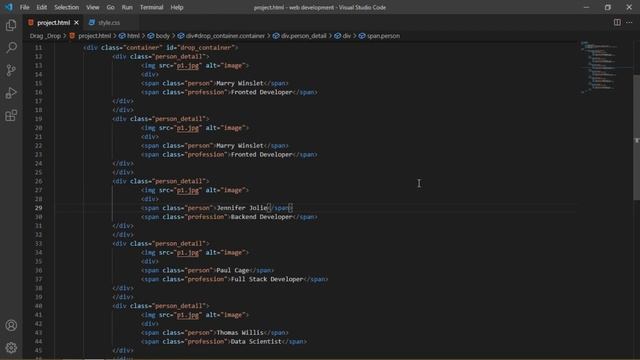Click the text Jennifer Jolie on line 29
Viewport: 640px width, 360px height.
242,208
